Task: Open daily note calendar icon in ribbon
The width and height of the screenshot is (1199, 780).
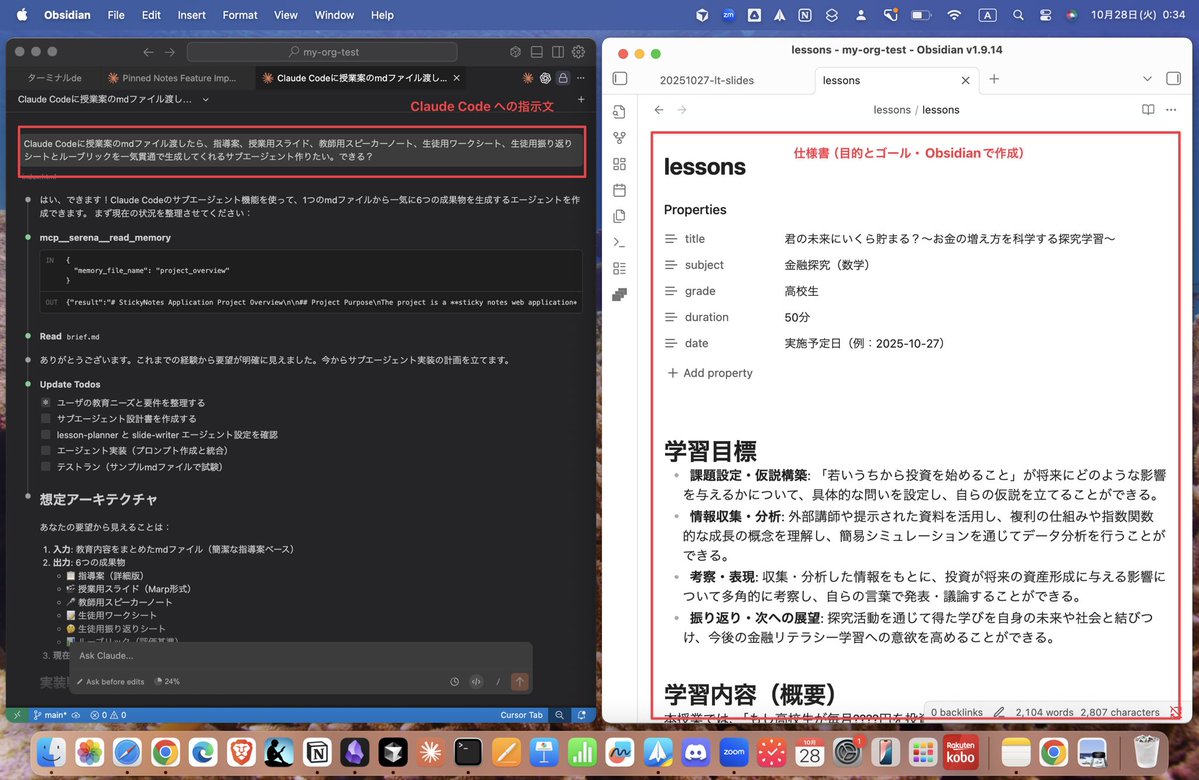Action: coord(619,190)
